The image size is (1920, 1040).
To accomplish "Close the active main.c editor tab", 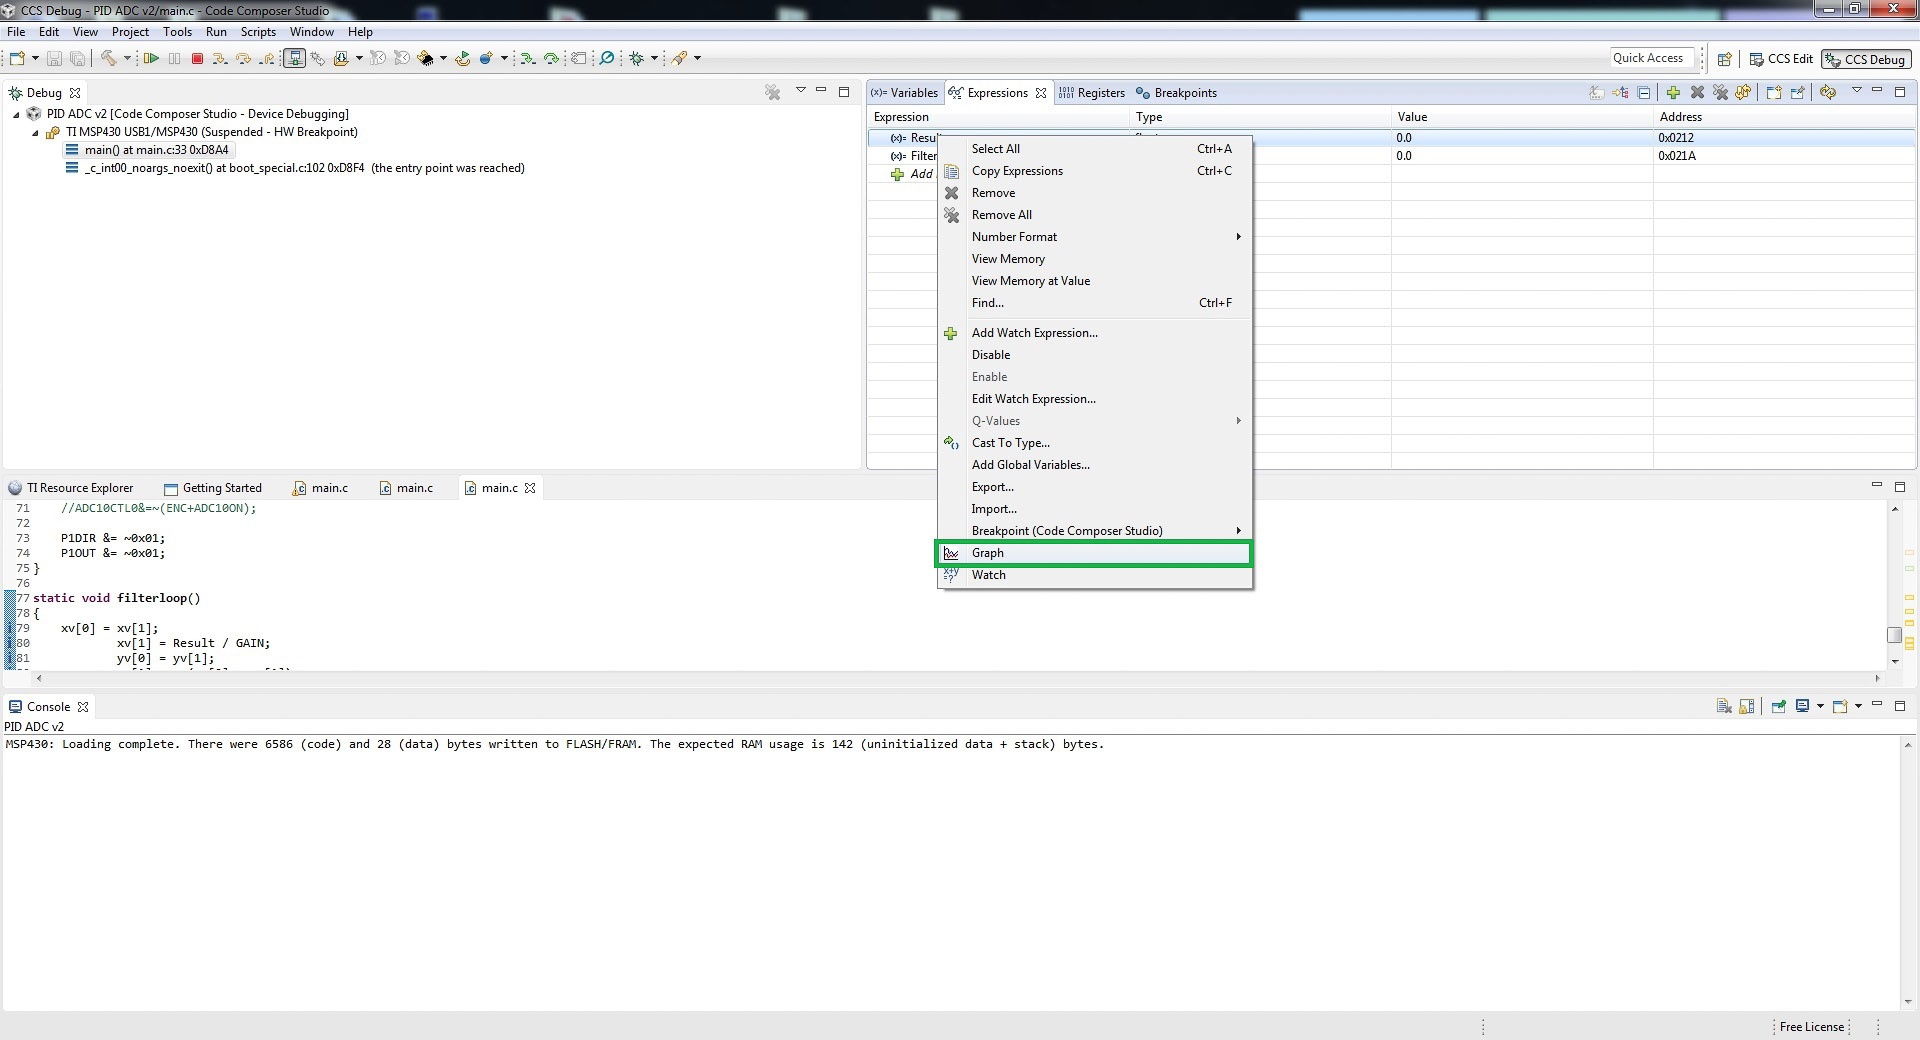I will (x=530, y=488).
